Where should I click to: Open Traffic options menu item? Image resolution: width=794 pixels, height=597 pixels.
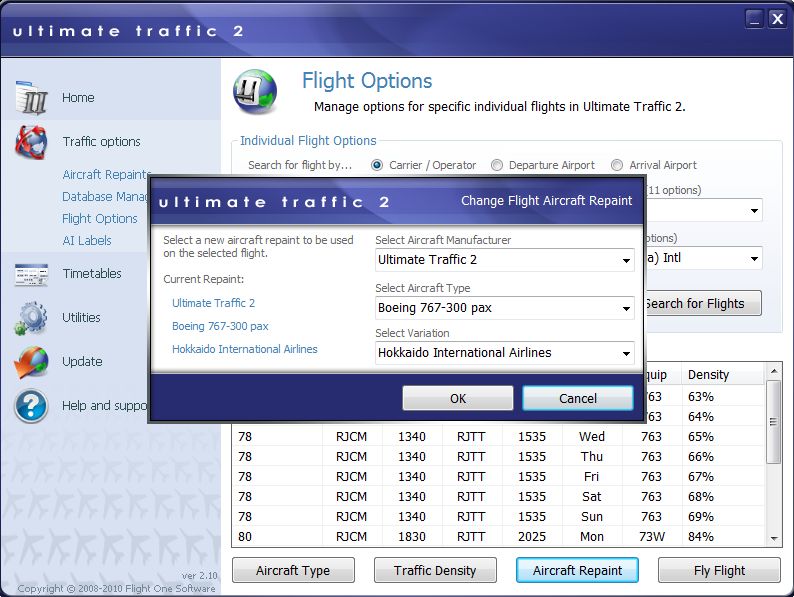click(x=101, y=142)
